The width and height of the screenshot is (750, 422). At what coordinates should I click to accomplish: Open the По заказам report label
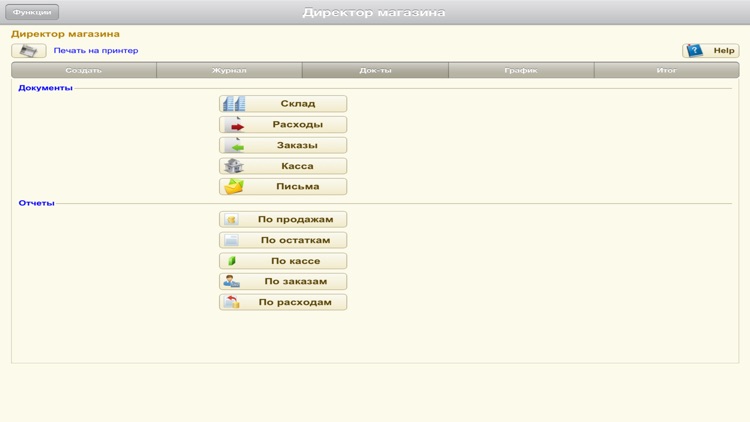point(296,281)
